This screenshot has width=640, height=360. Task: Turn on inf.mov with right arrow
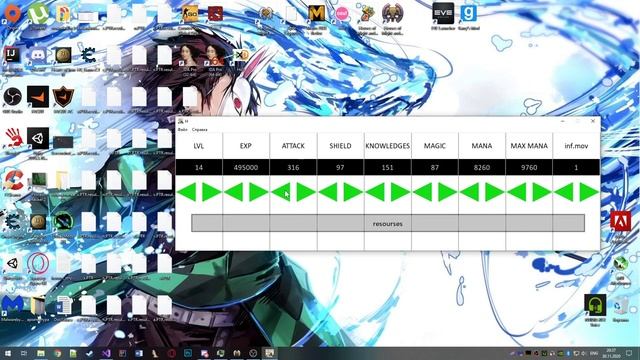click(589, 192)
